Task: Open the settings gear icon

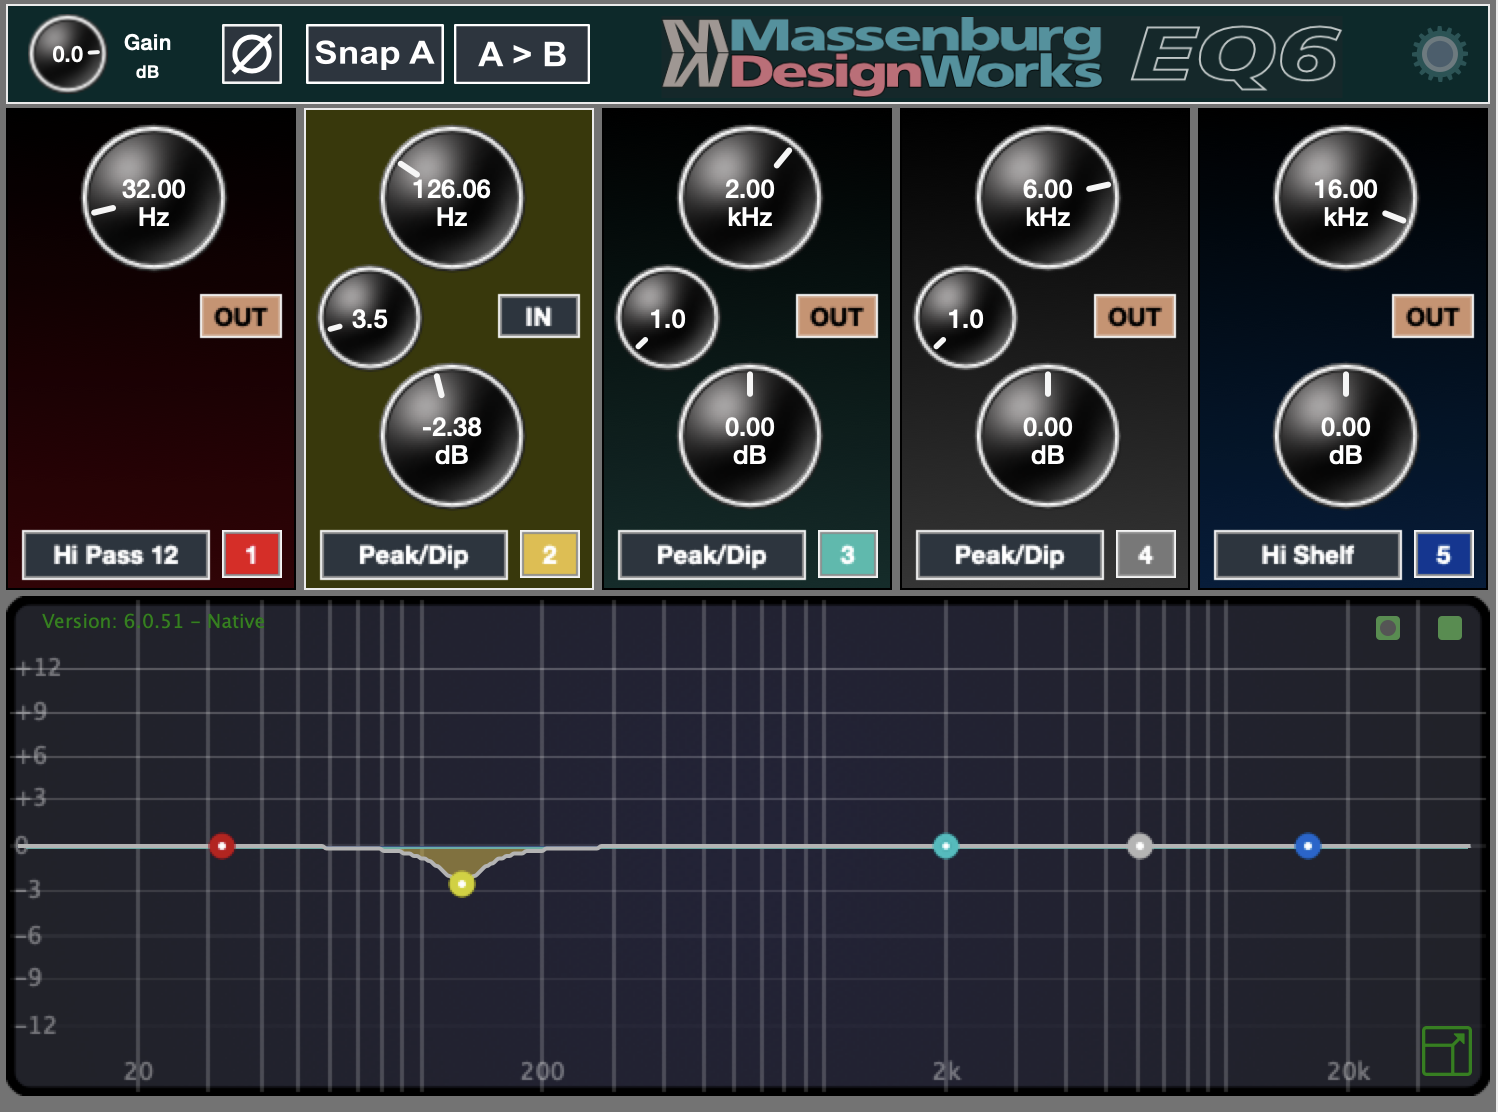Action: click(x=1439, y=54)
